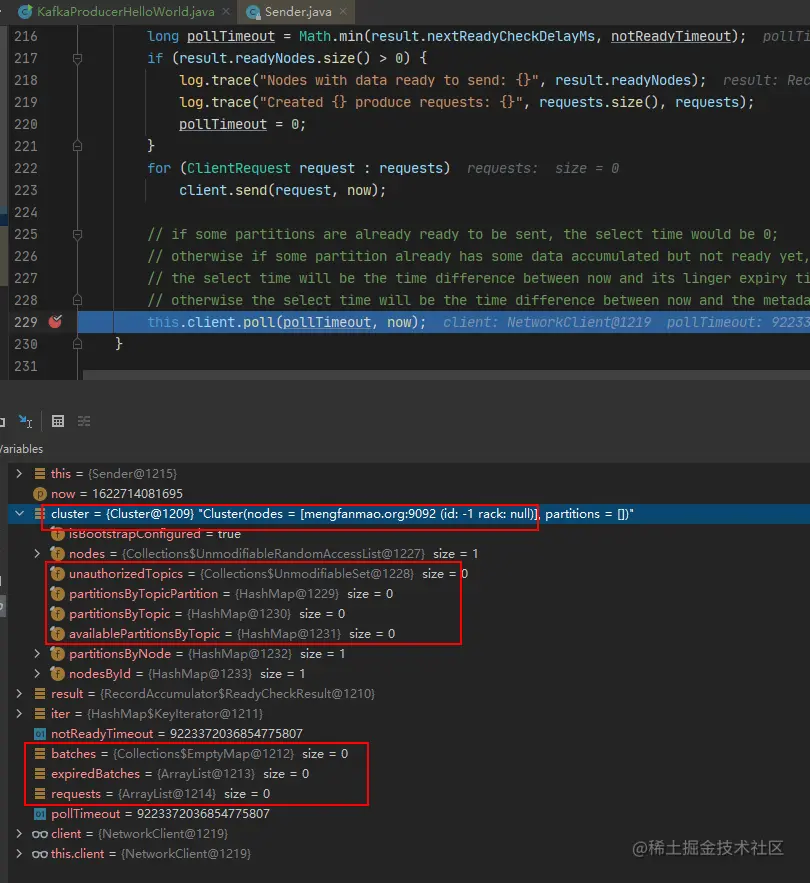Select the notReadyTimeout variable row
The image size is (810, 883).
coord(409,734)
